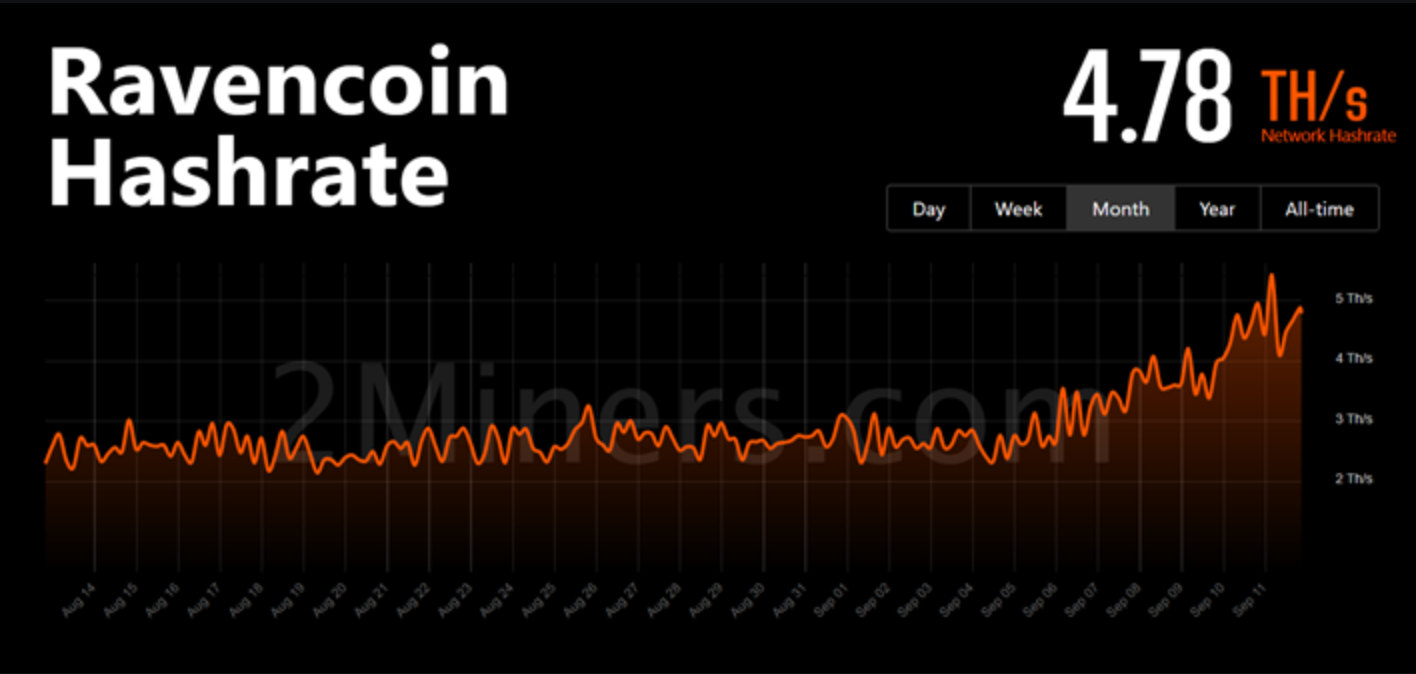1416x674 pixels.
Task: Select the Week range tab
Action: [x=1018, y=209]
